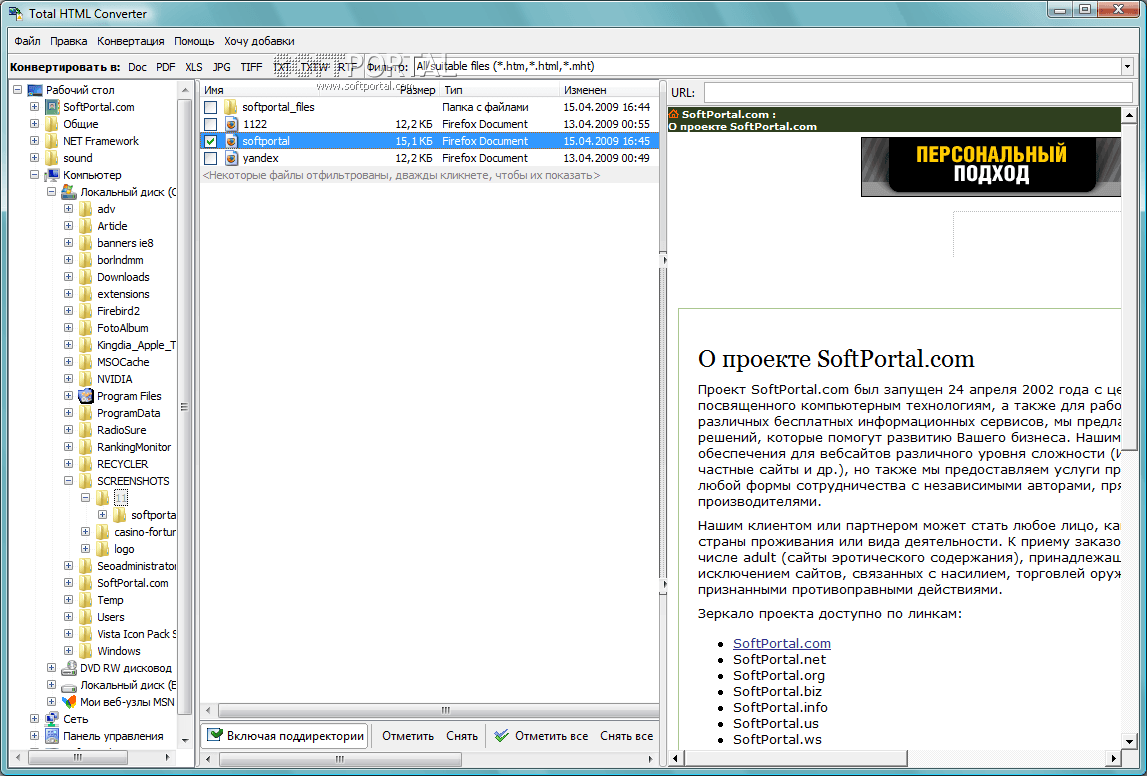Choose JPG conversion format

222,67
